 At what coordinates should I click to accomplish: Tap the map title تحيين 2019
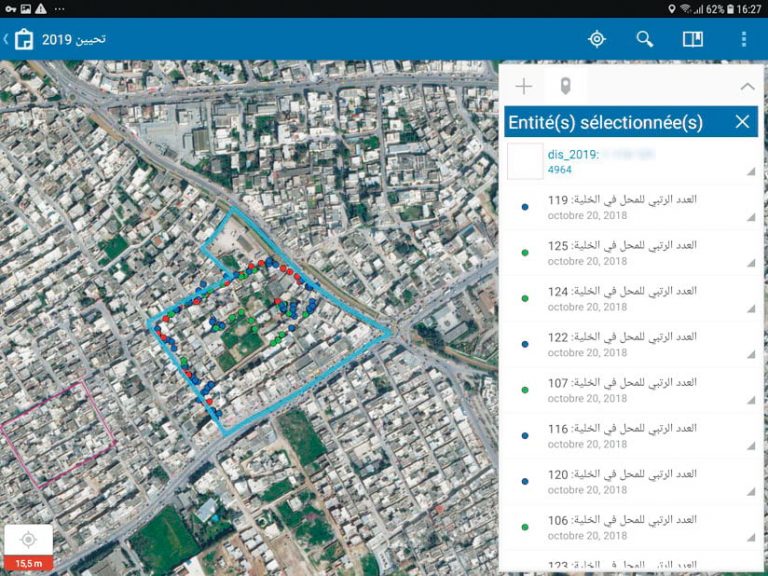(x=73, y=40)
